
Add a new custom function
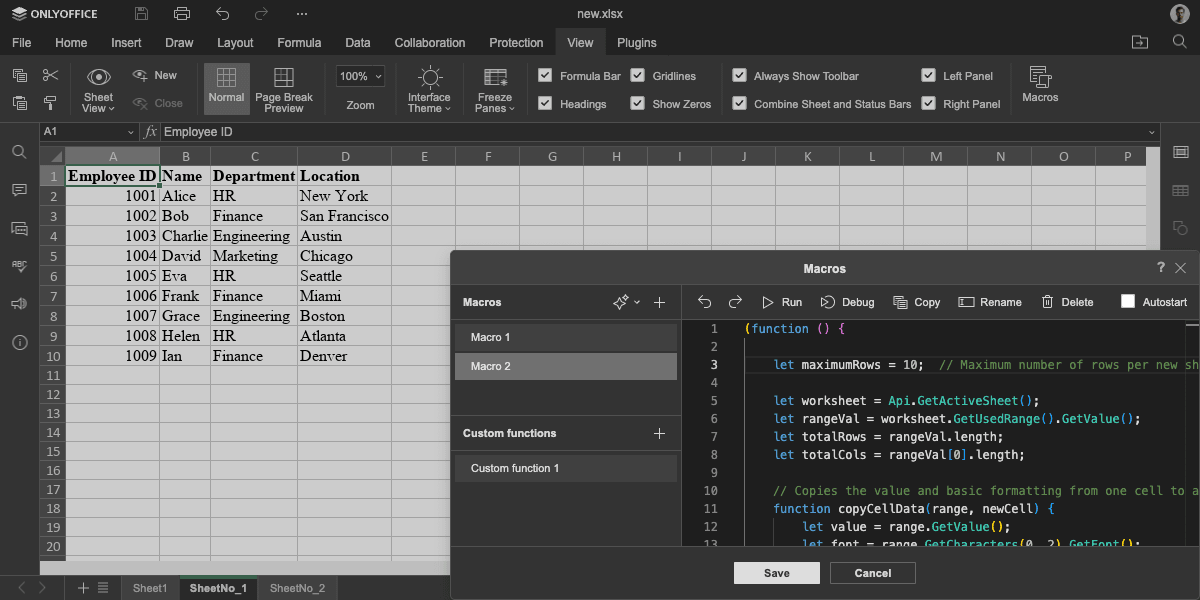coord(659,433)
